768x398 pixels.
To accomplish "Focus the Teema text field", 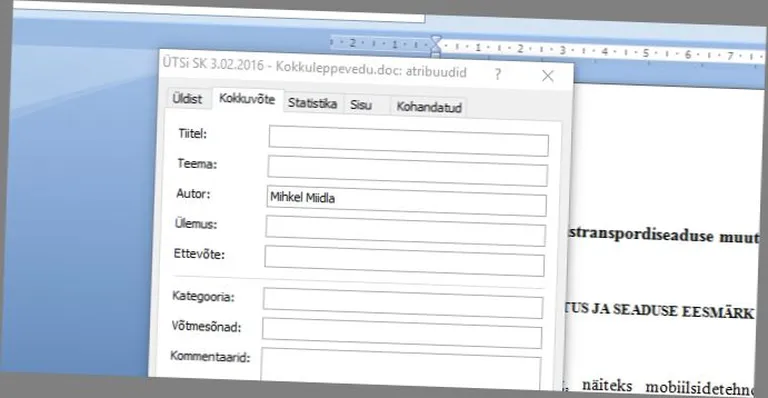I will pyautogui.click(x=408, y=171).
